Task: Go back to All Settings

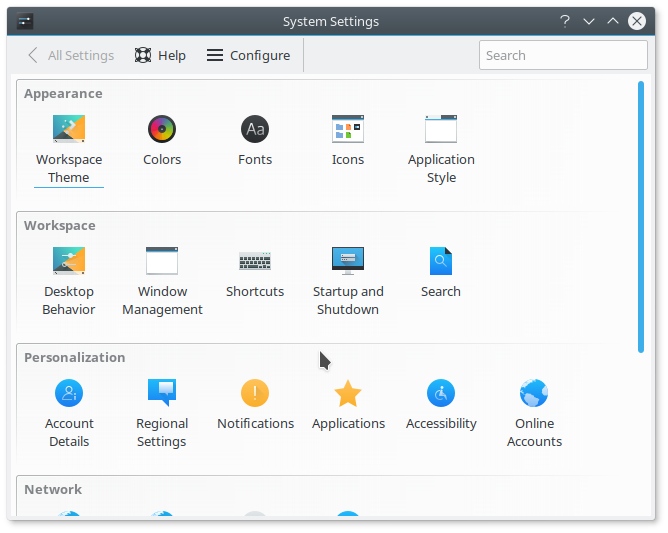Action: [x=71, y=55]
